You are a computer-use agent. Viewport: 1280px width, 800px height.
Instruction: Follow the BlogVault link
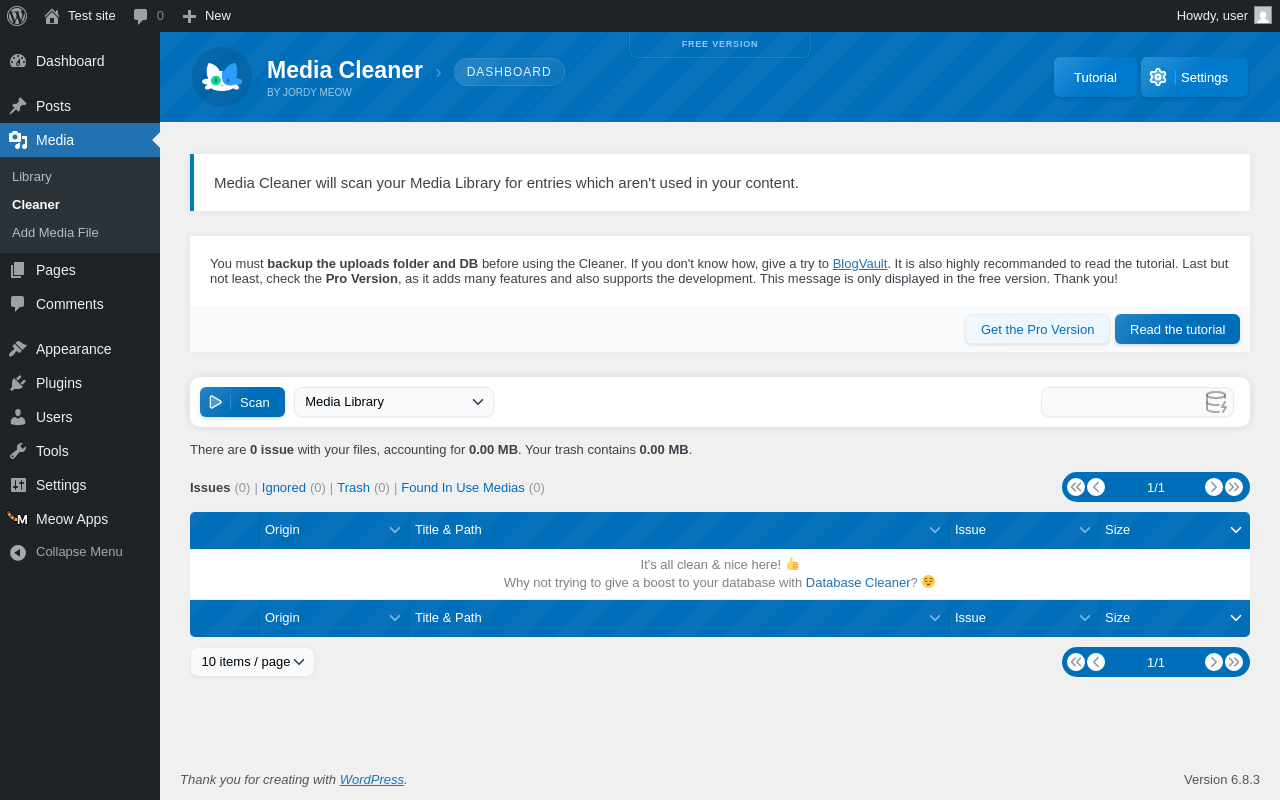pyautogui.click(x=860, y=264)
